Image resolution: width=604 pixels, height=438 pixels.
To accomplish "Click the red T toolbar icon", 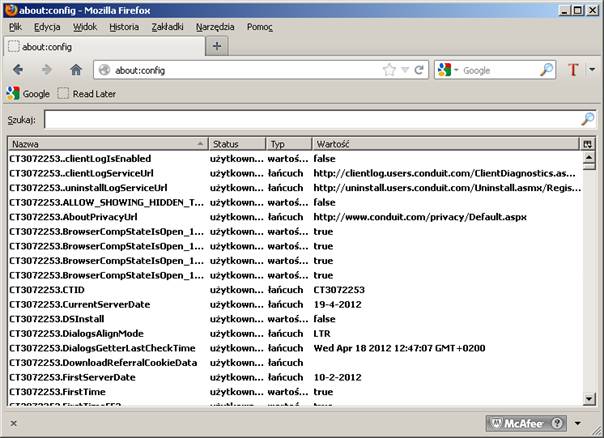I will point(573,70).
